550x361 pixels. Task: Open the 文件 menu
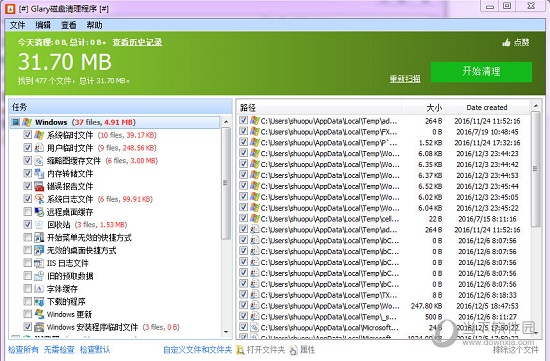17,25
